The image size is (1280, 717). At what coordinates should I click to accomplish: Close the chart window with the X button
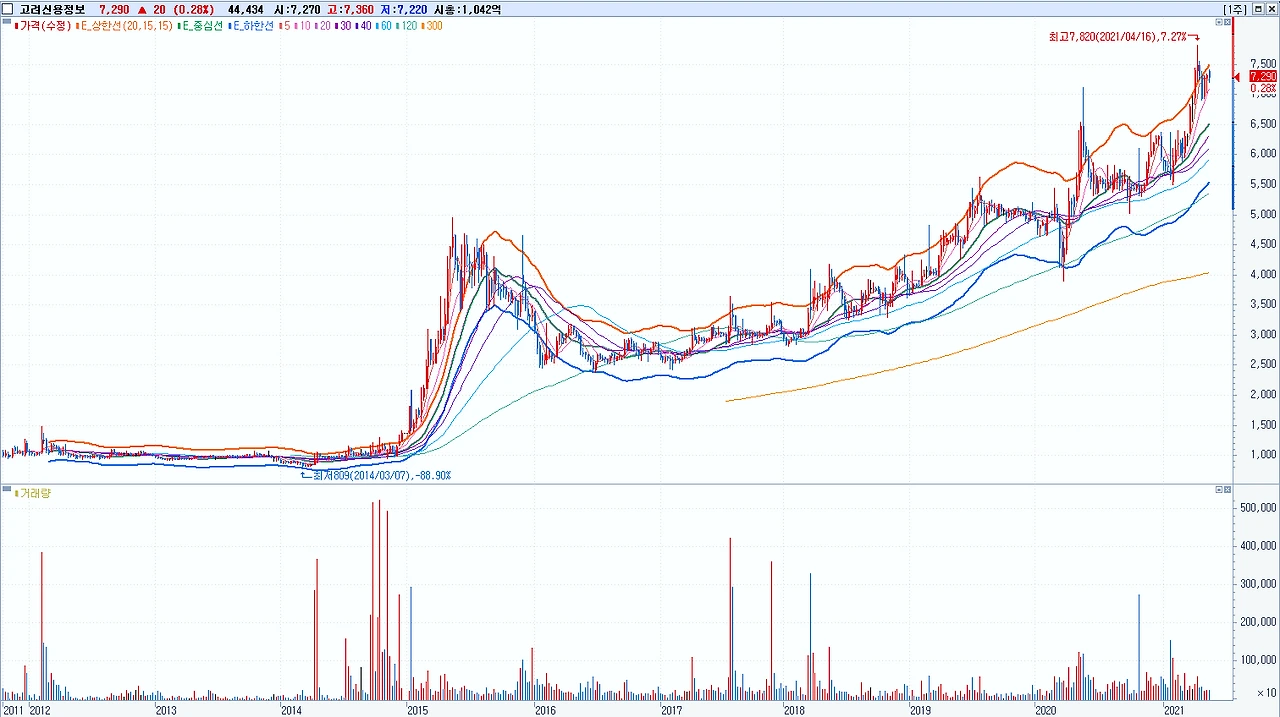[1271, 9]
